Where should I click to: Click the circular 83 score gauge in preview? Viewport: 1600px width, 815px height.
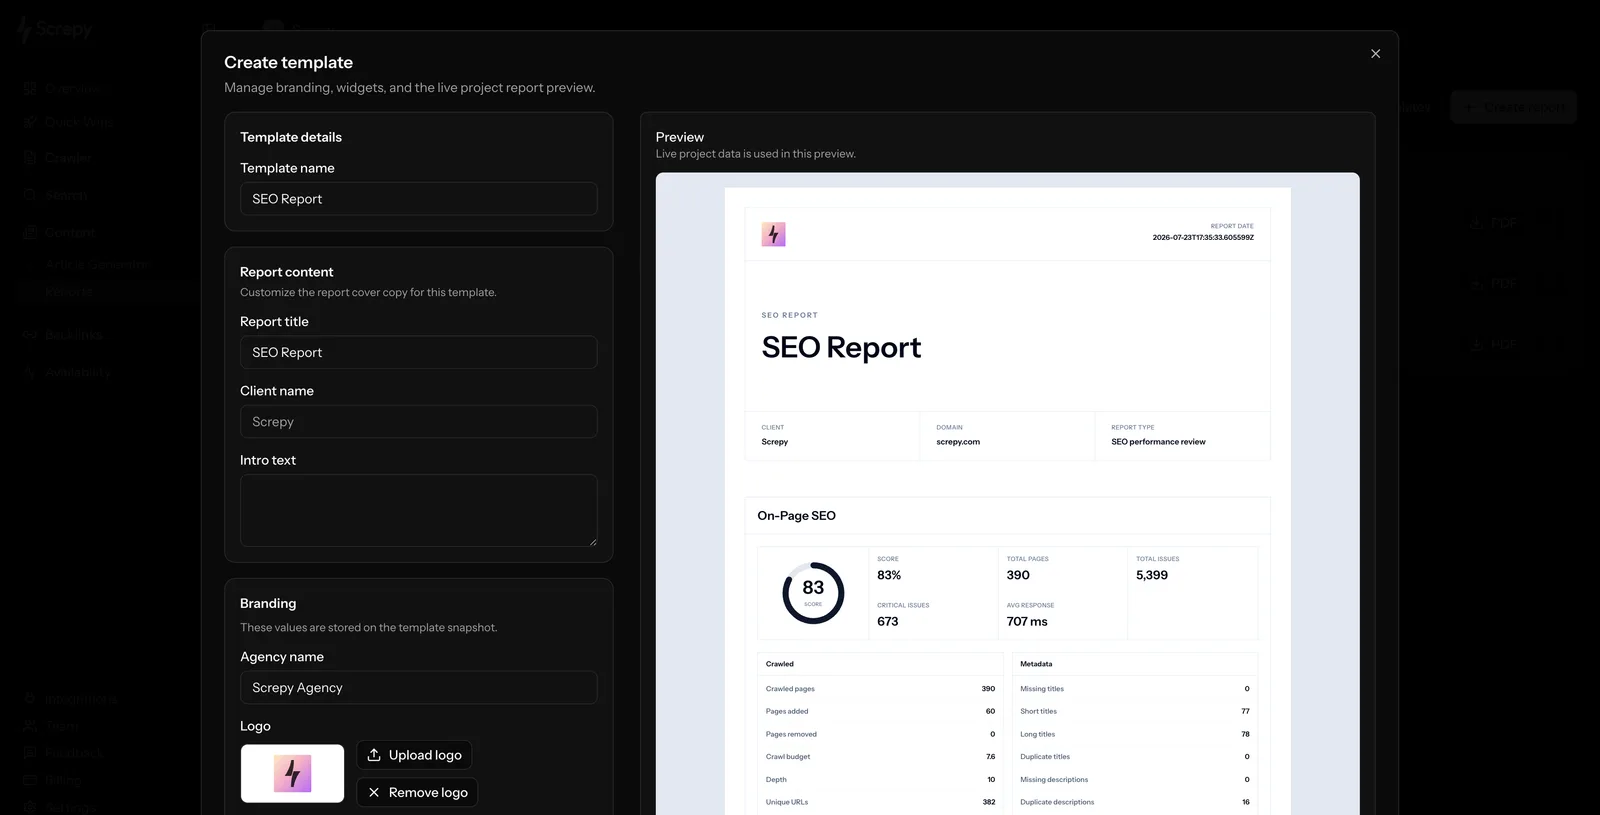click(813, 593)
